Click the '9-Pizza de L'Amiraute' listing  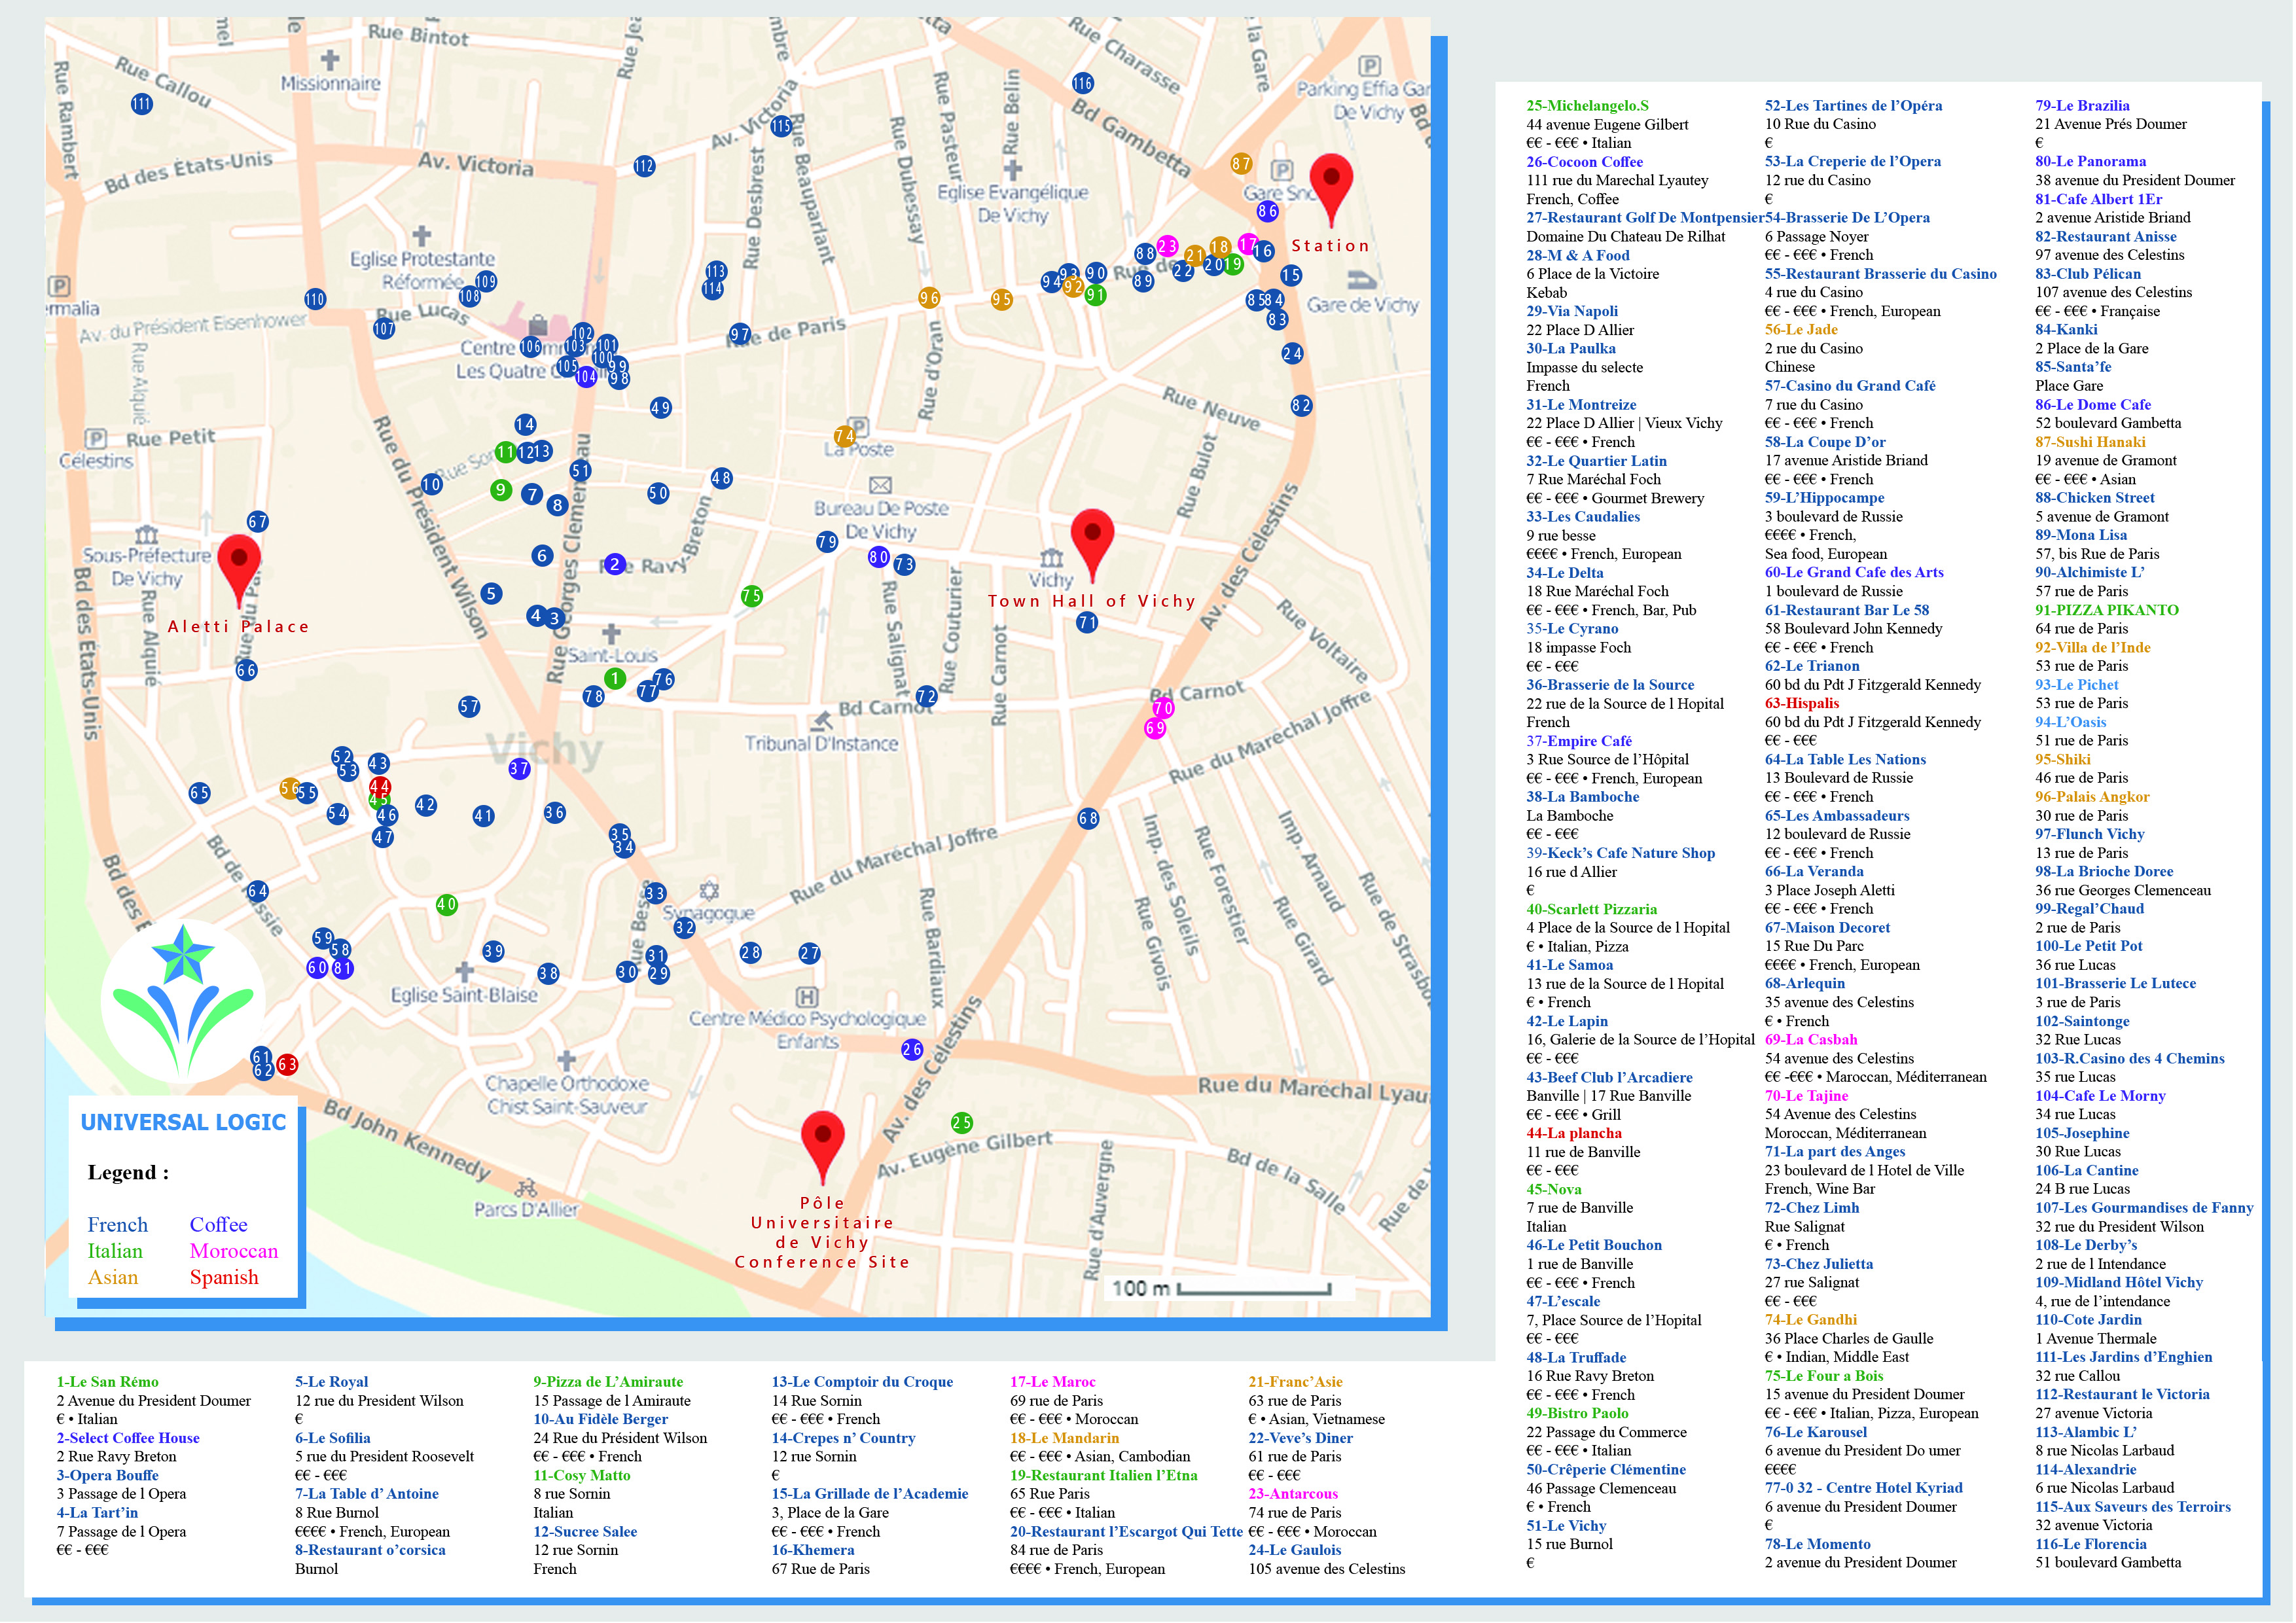click(608, 1382)
